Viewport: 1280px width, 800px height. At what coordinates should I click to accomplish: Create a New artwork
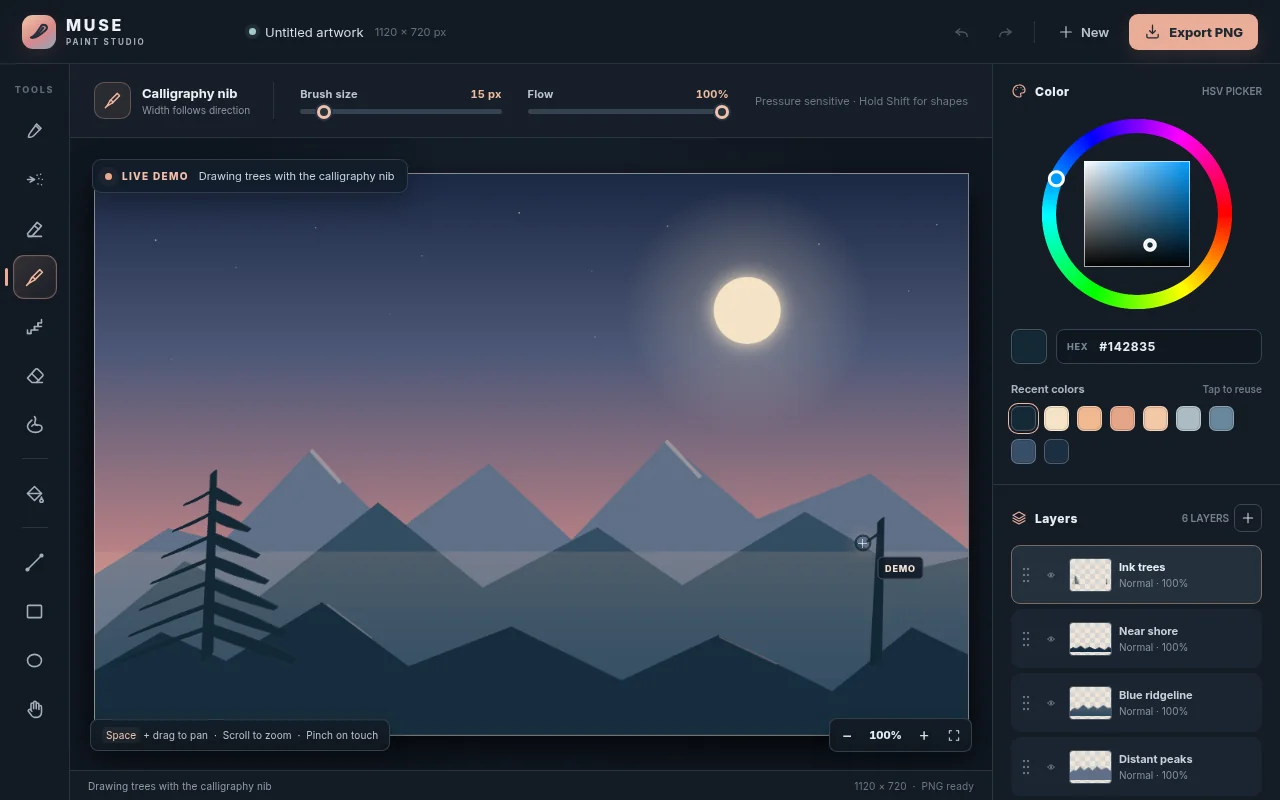pyautogui.click(x=1084, y=32)
